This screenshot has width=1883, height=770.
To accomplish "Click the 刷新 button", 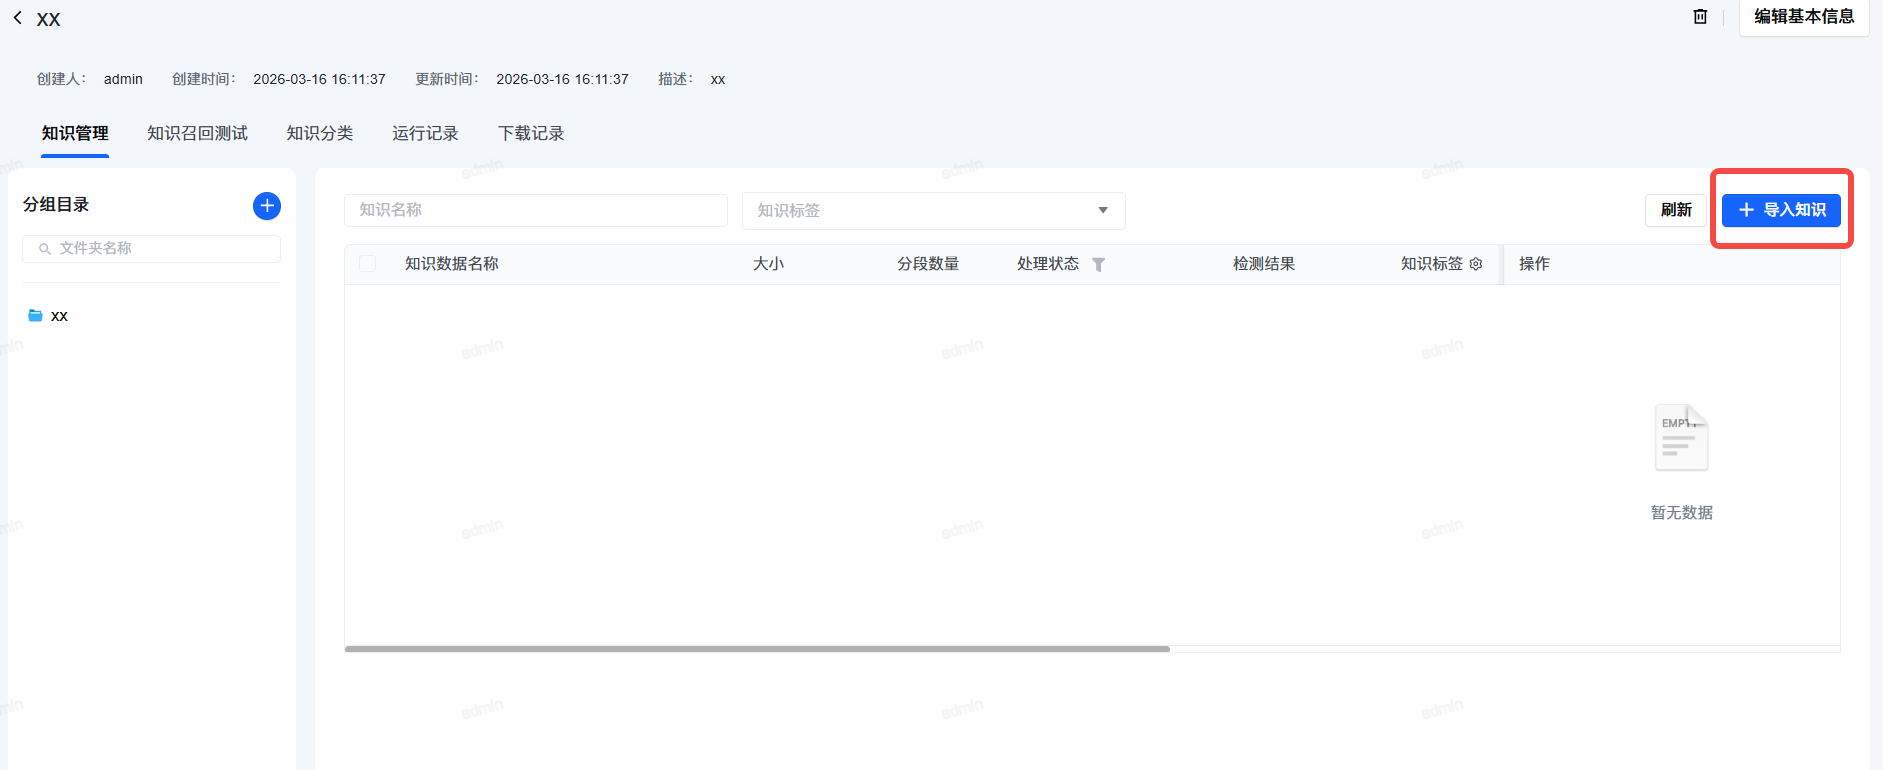I will coord(1676,210).
